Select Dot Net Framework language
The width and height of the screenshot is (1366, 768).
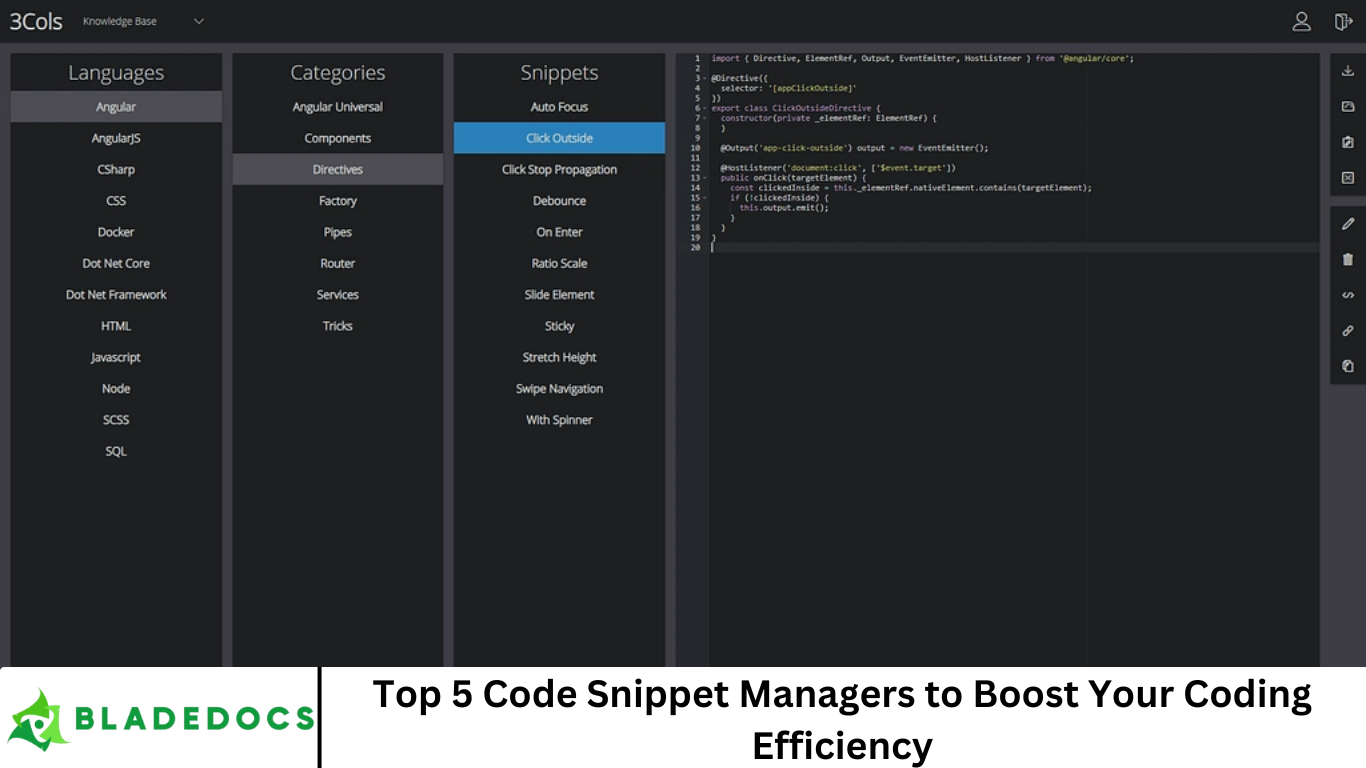(116, 295)
